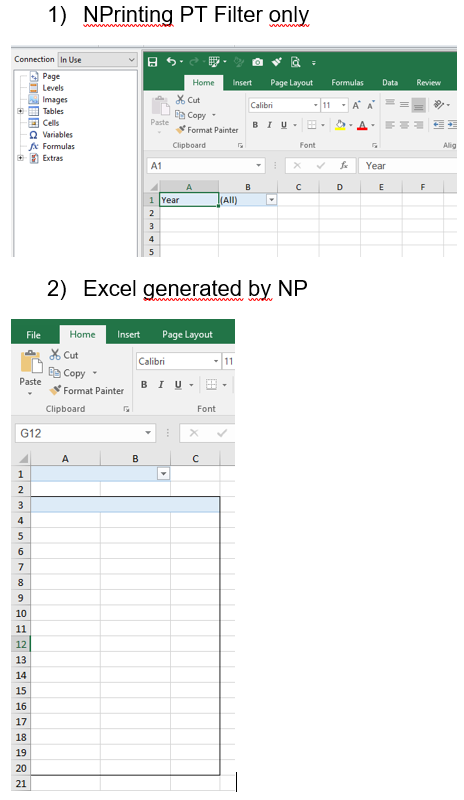This screenshot has height=800, width=464.
Task: Open Review tab in template editor ribbon
Action: 428,83
